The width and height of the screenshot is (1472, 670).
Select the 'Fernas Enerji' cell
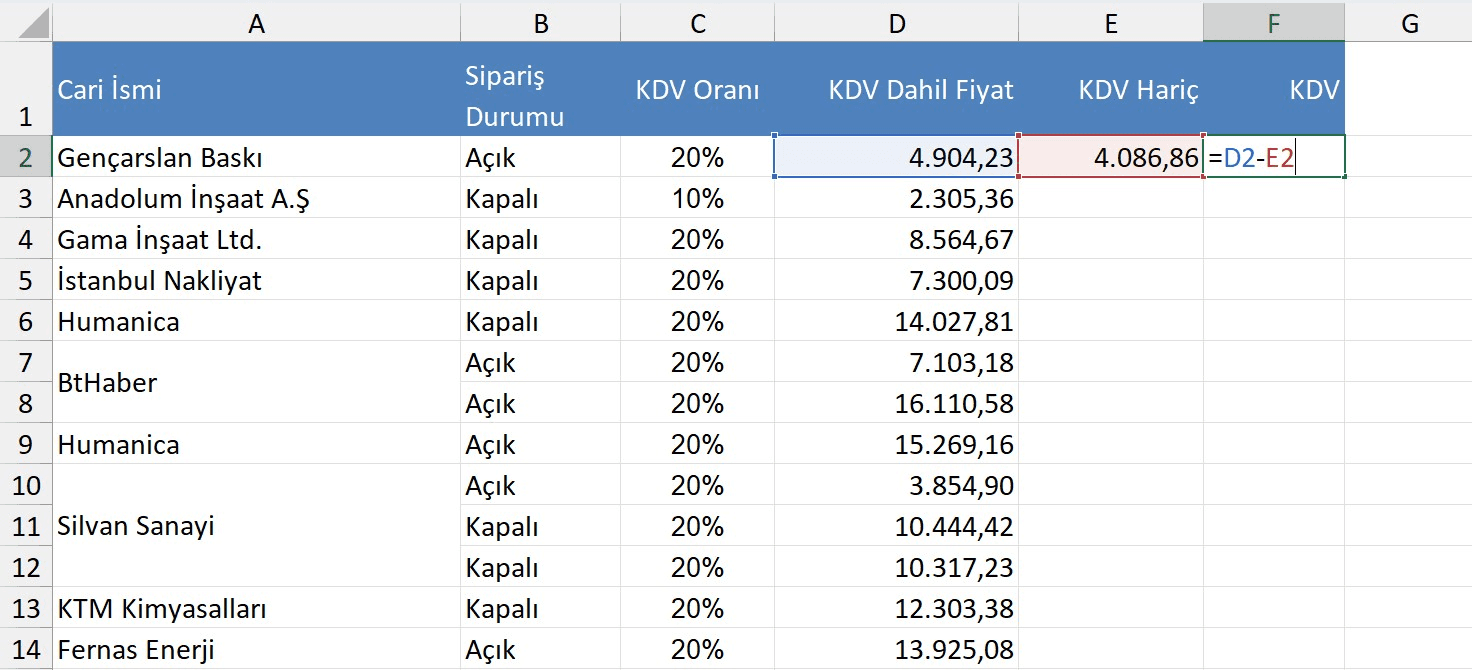coord(256,649)
